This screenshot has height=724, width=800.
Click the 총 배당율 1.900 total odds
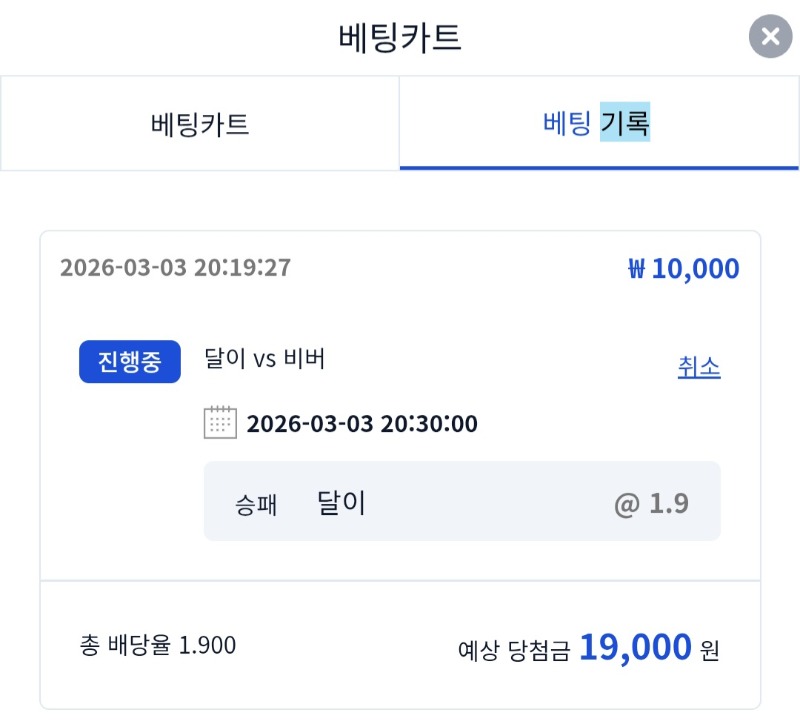(158, 645)
